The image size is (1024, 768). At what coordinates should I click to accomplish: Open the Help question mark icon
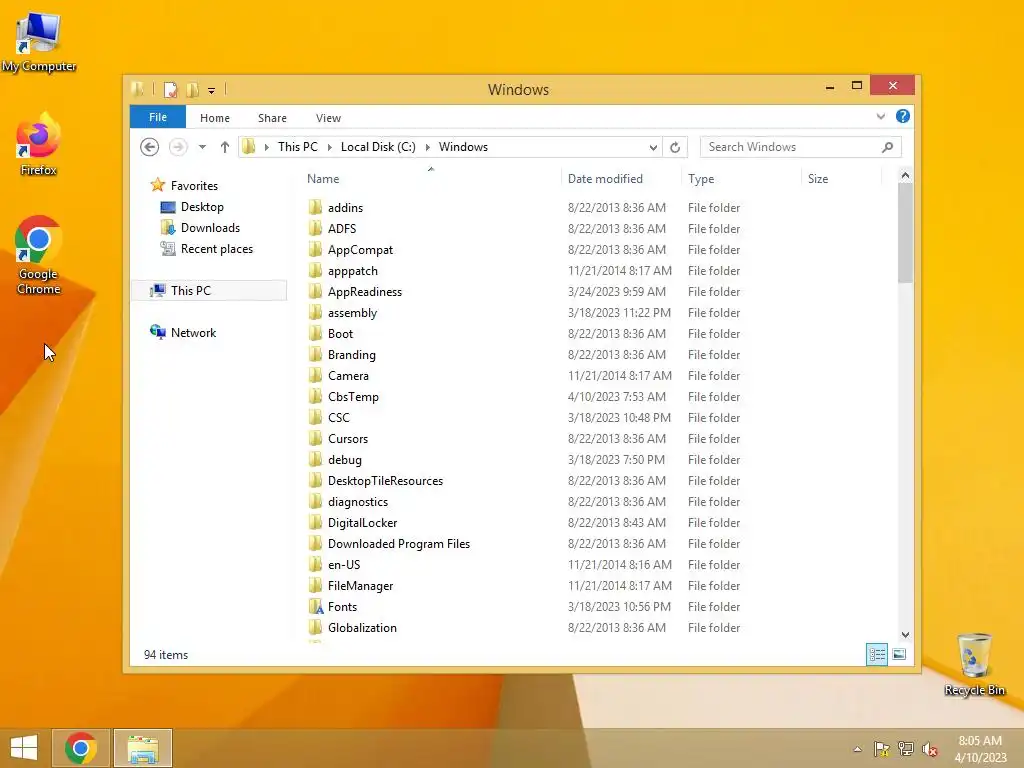tap(903, 116)
